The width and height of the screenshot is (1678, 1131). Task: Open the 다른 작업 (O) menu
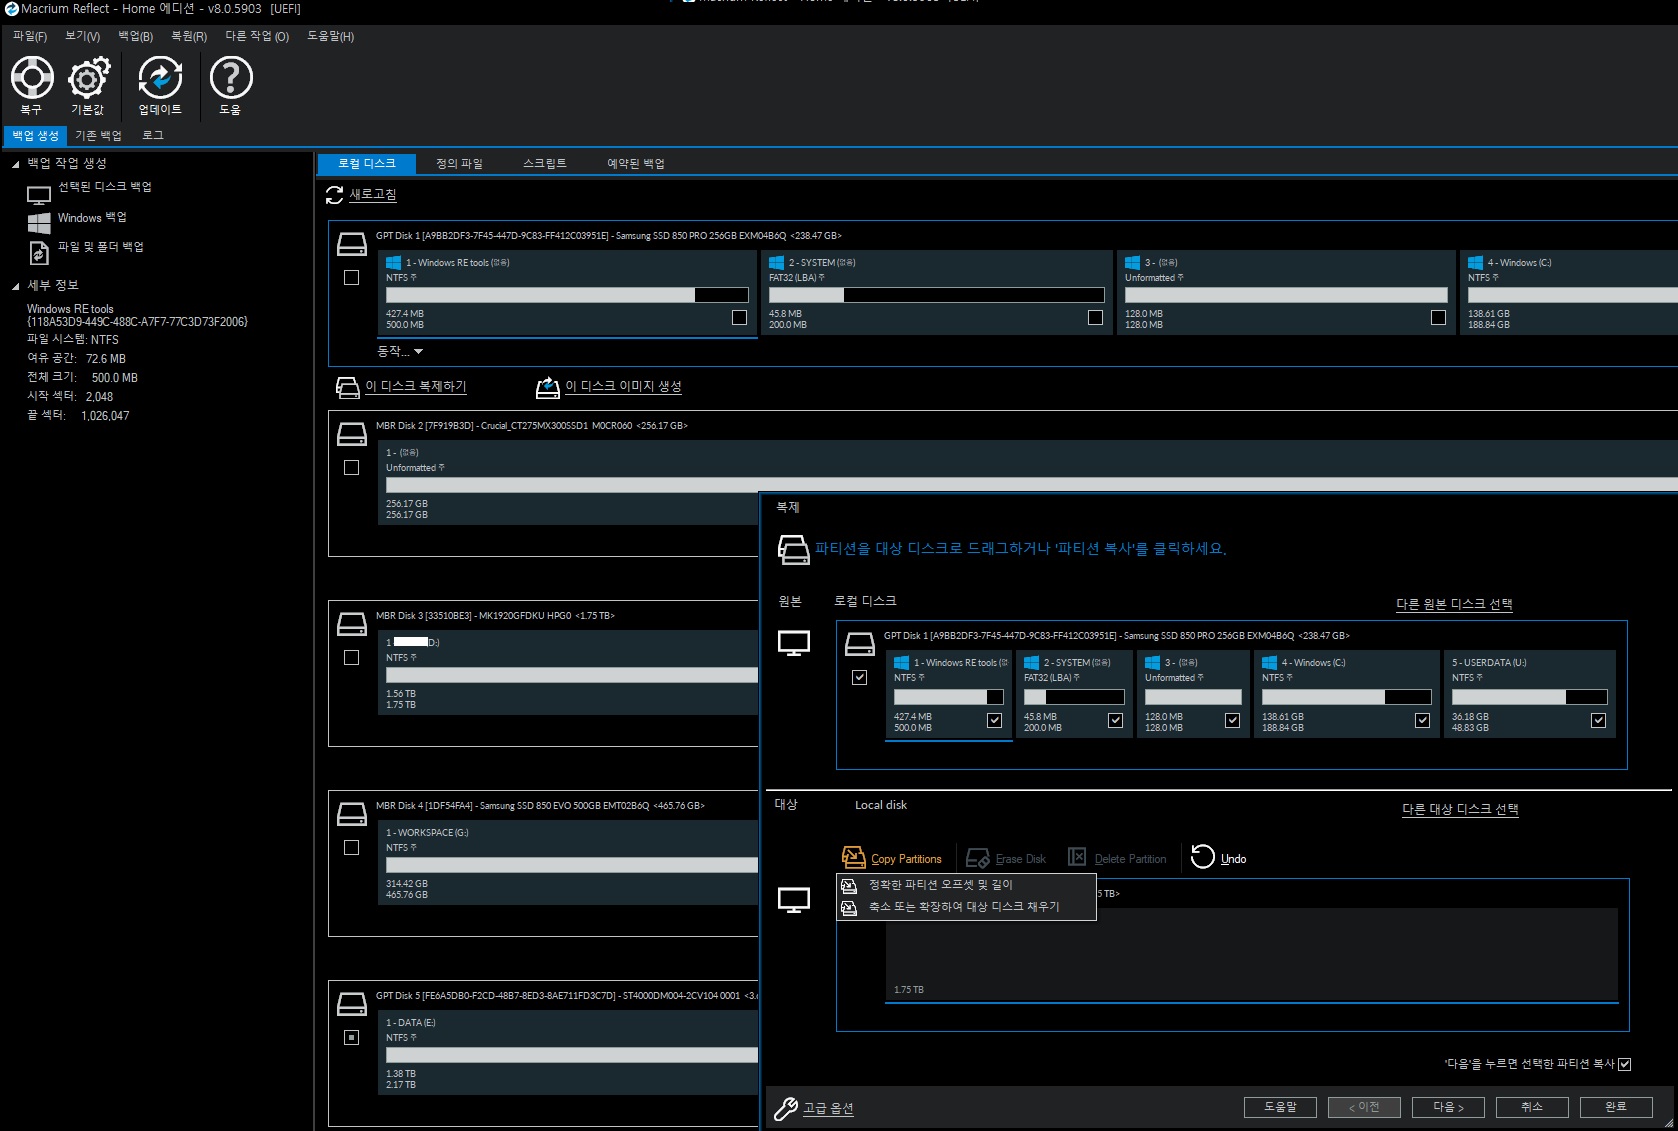tap(257, 36)
